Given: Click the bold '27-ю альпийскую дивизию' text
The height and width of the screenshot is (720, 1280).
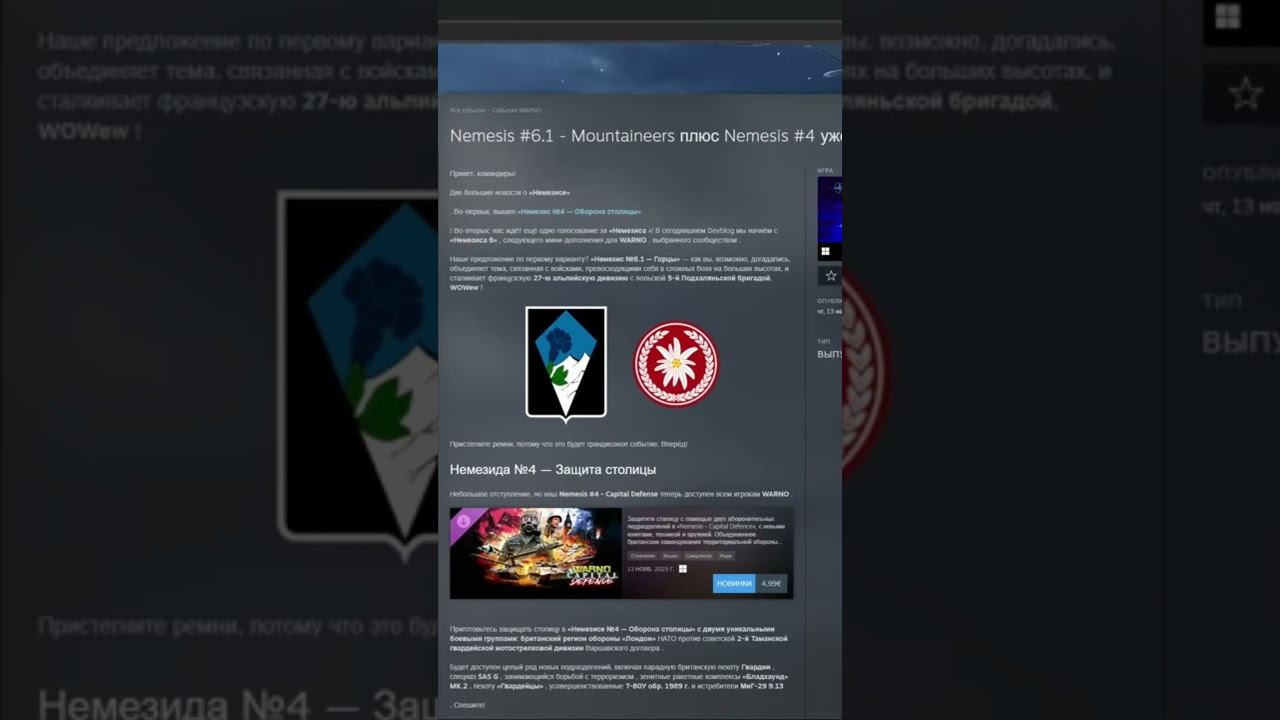Looking at the screenshot, I should [580, 278].
